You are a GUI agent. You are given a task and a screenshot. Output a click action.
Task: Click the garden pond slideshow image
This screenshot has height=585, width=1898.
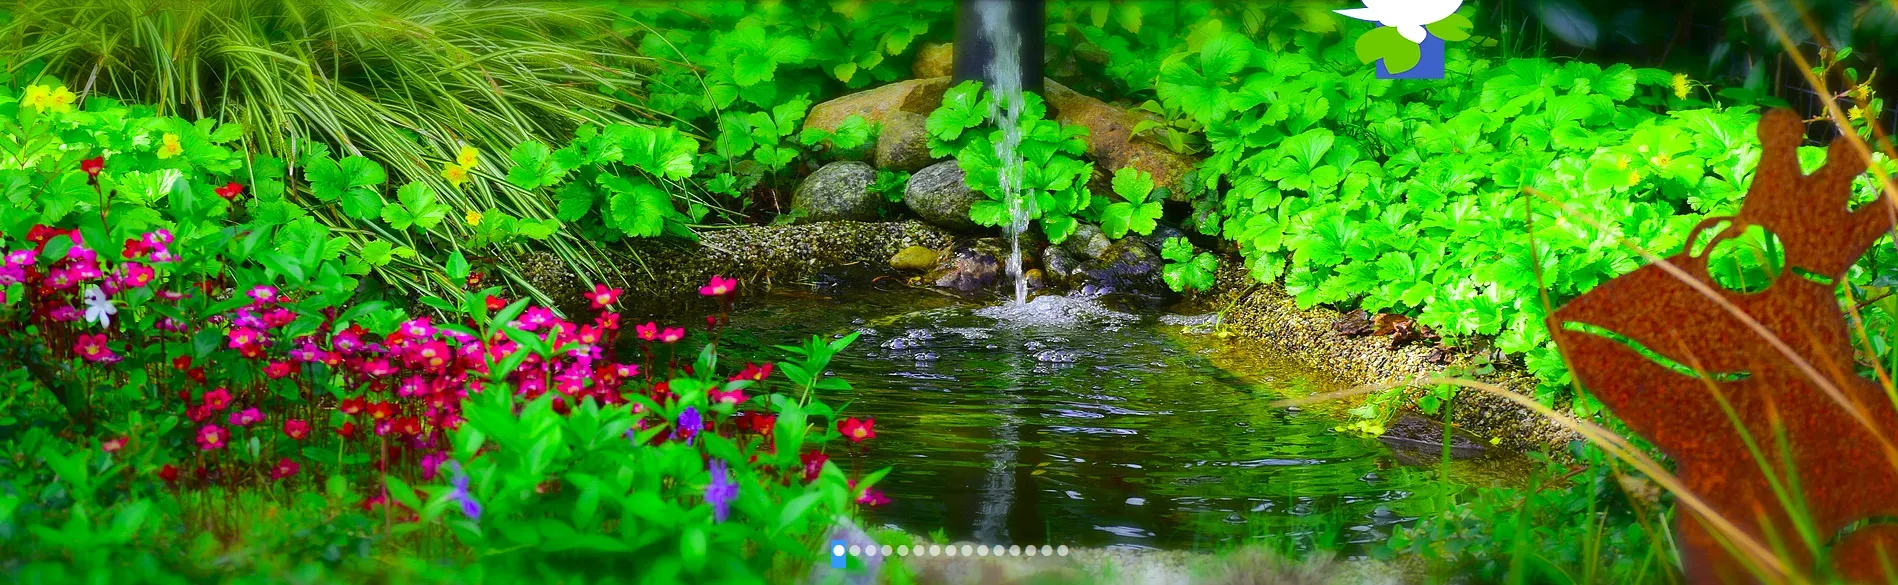(x=949, y=292)
